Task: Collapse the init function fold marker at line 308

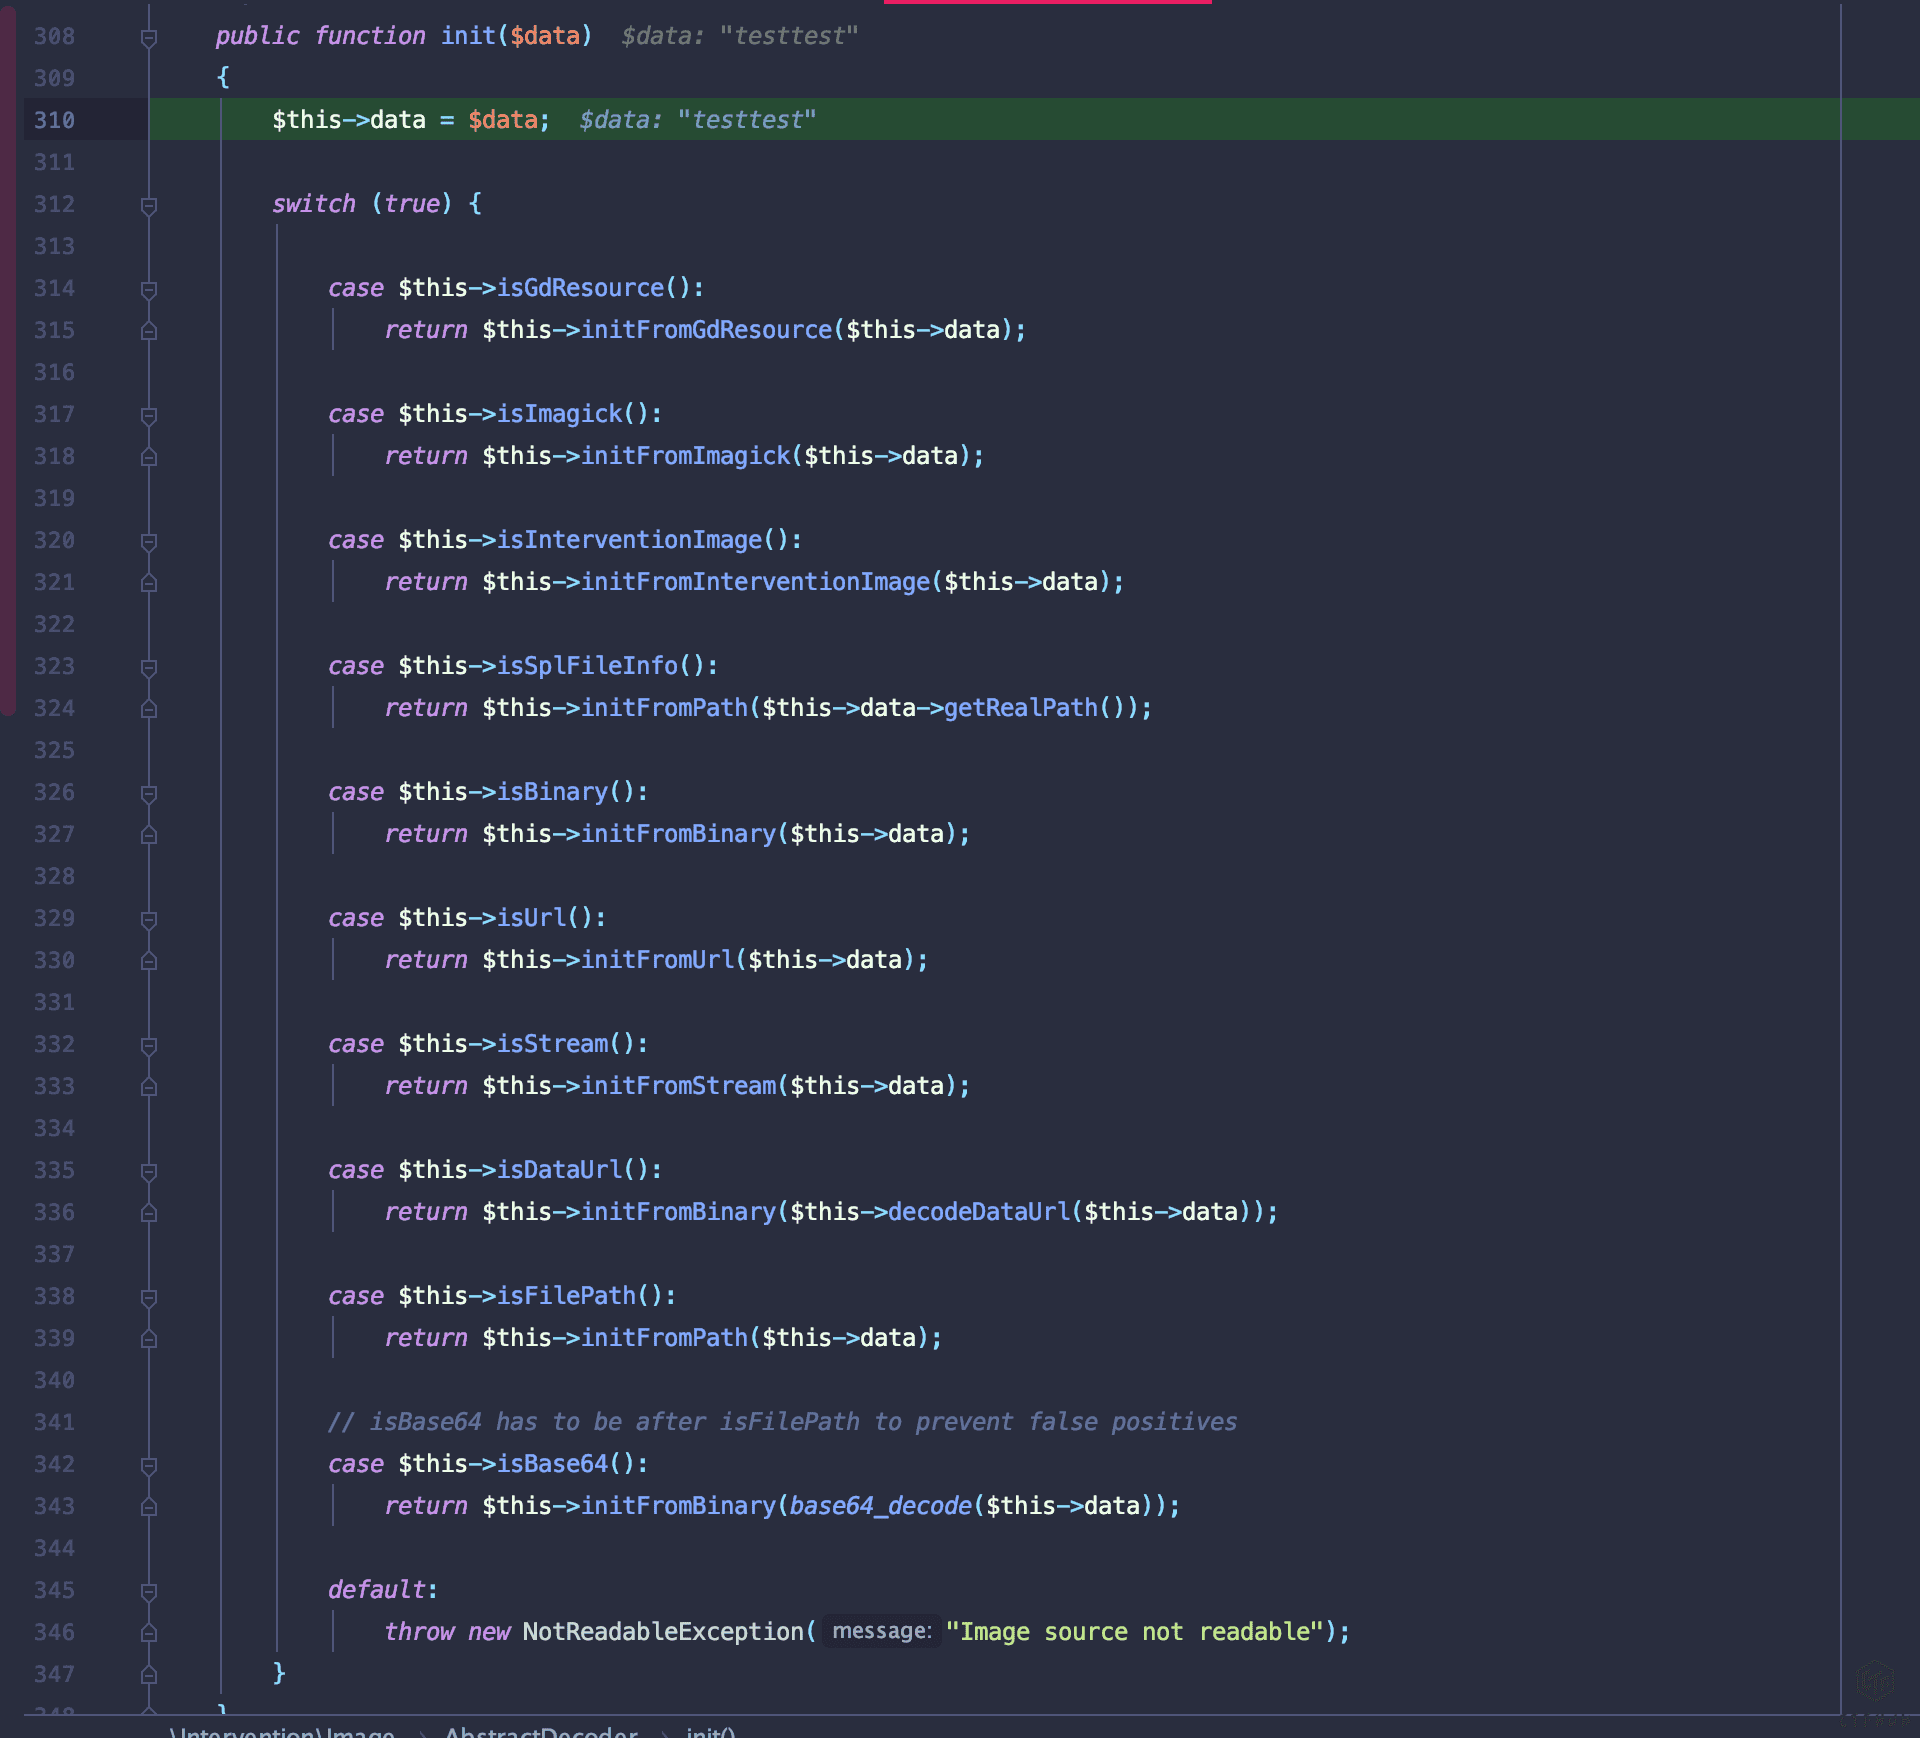Action: pos(149,38)
